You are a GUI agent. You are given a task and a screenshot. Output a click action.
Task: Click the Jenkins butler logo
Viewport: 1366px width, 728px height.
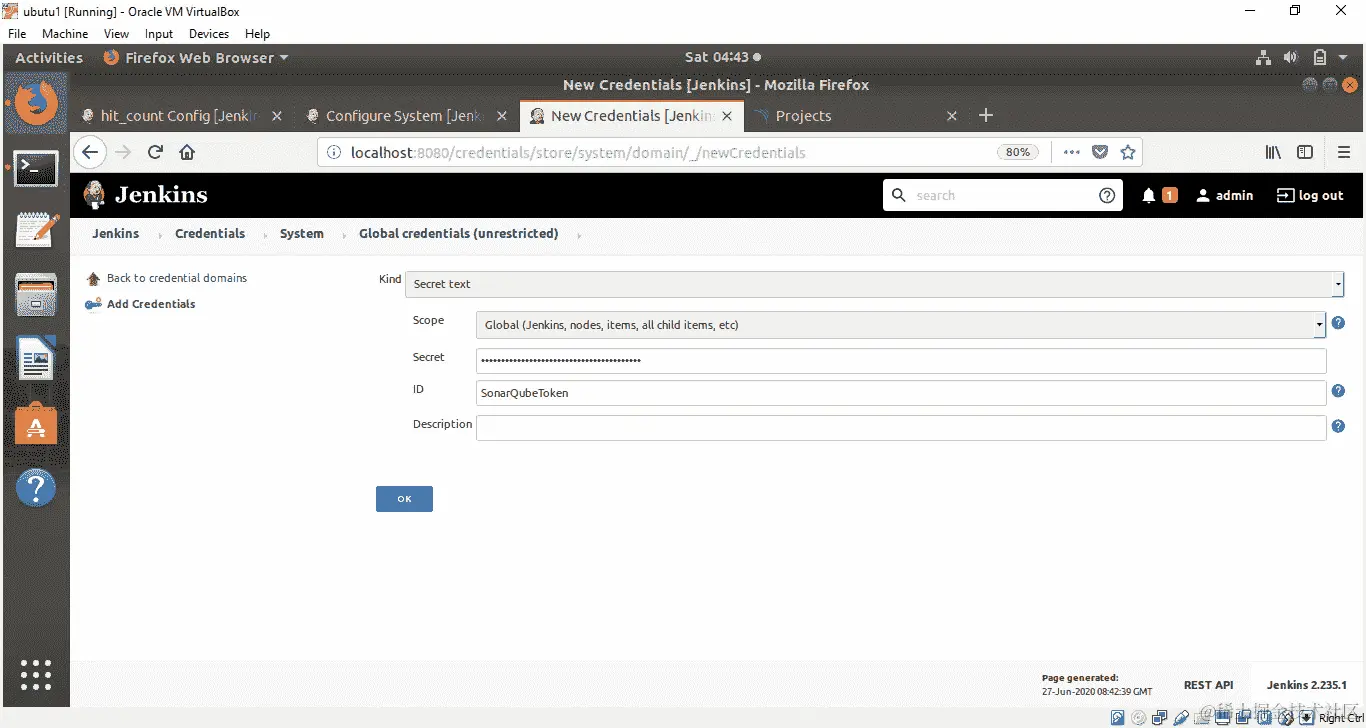(95, 195)
